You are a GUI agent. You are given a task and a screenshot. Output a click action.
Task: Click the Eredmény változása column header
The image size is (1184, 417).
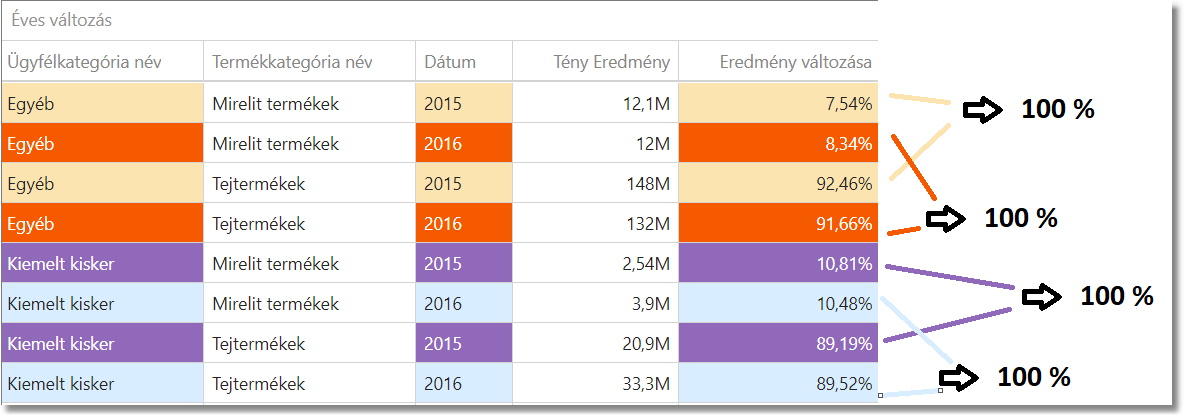pos(795,62)
